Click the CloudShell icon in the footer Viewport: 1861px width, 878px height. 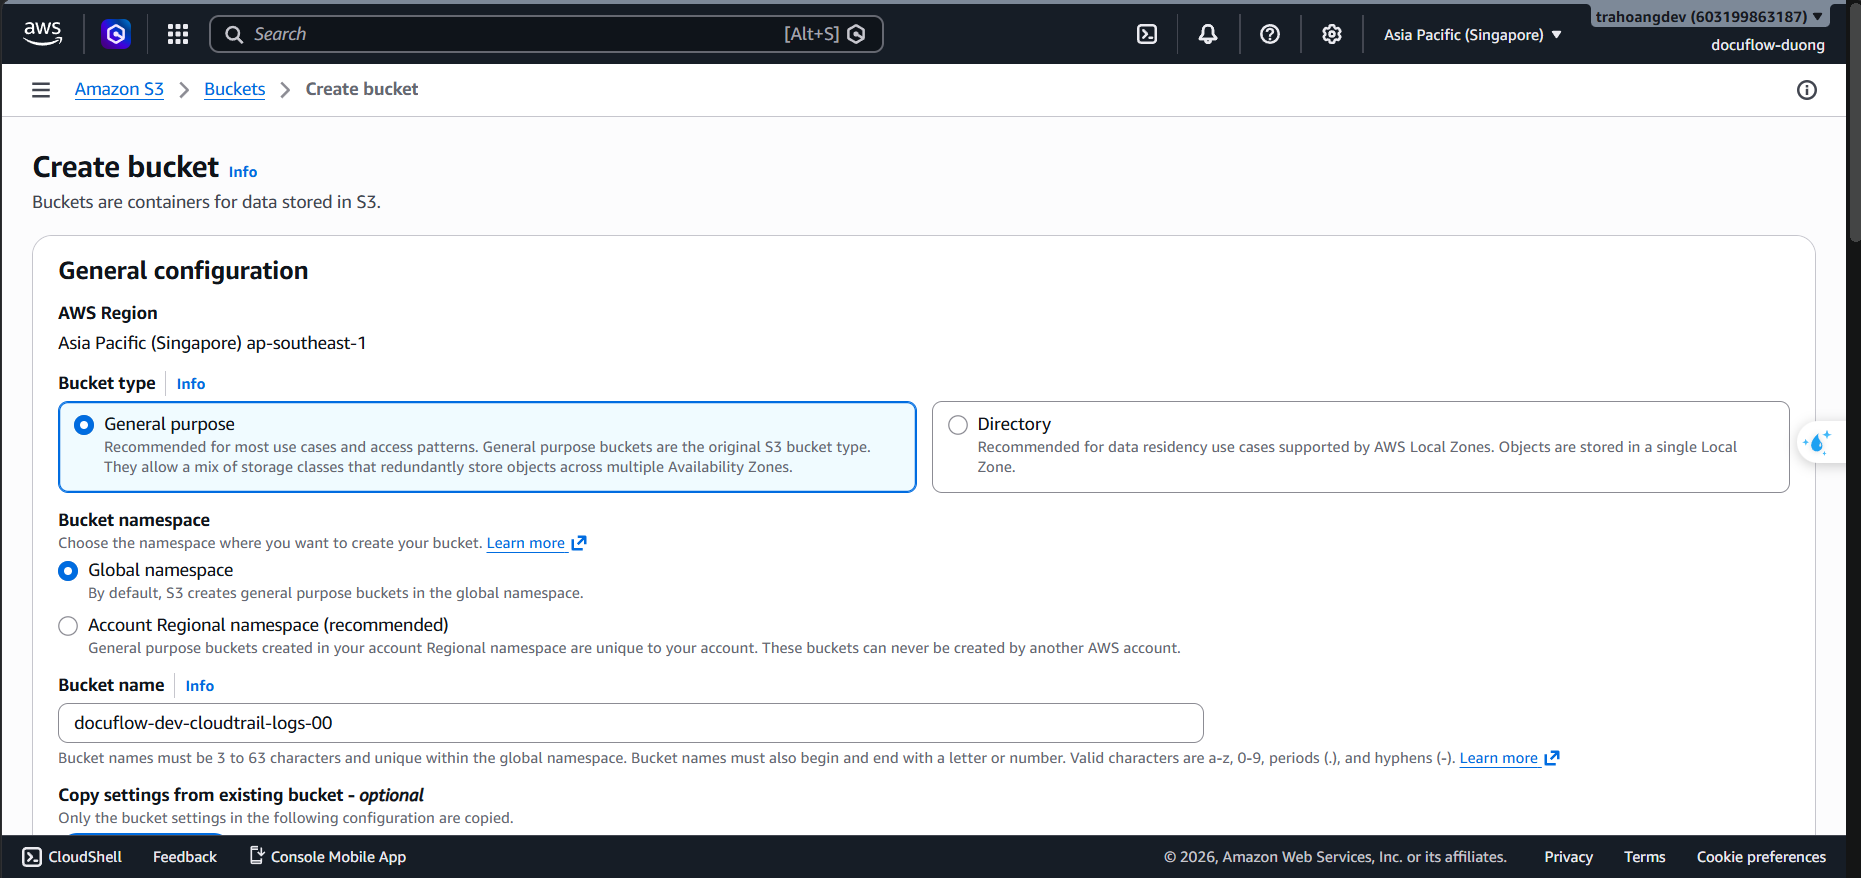pyautogui.click(x=32, y=857)
